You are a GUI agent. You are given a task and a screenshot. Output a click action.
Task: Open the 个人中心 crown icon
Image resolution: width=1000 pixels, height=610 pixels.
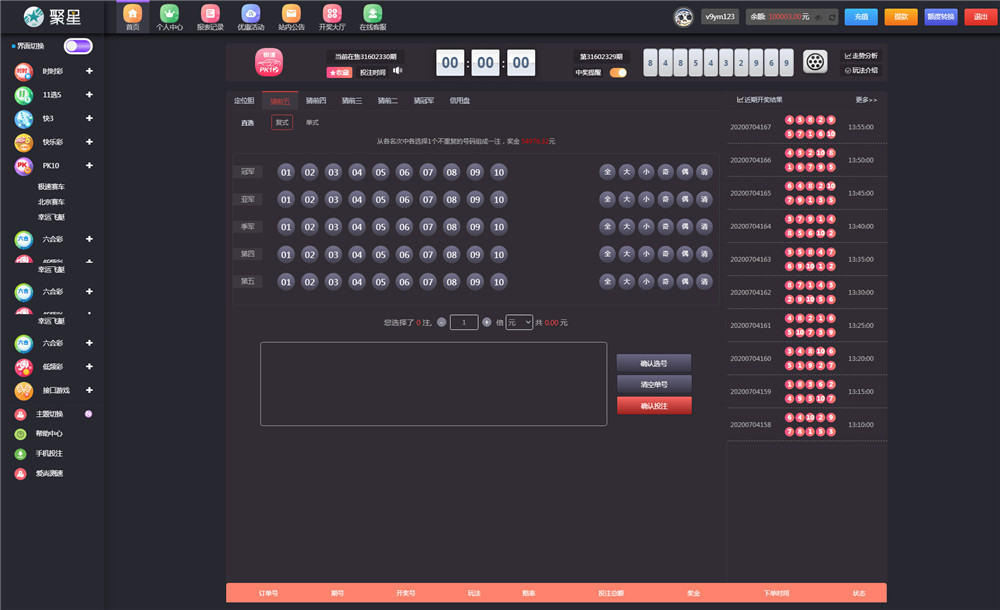pos(169,13)
